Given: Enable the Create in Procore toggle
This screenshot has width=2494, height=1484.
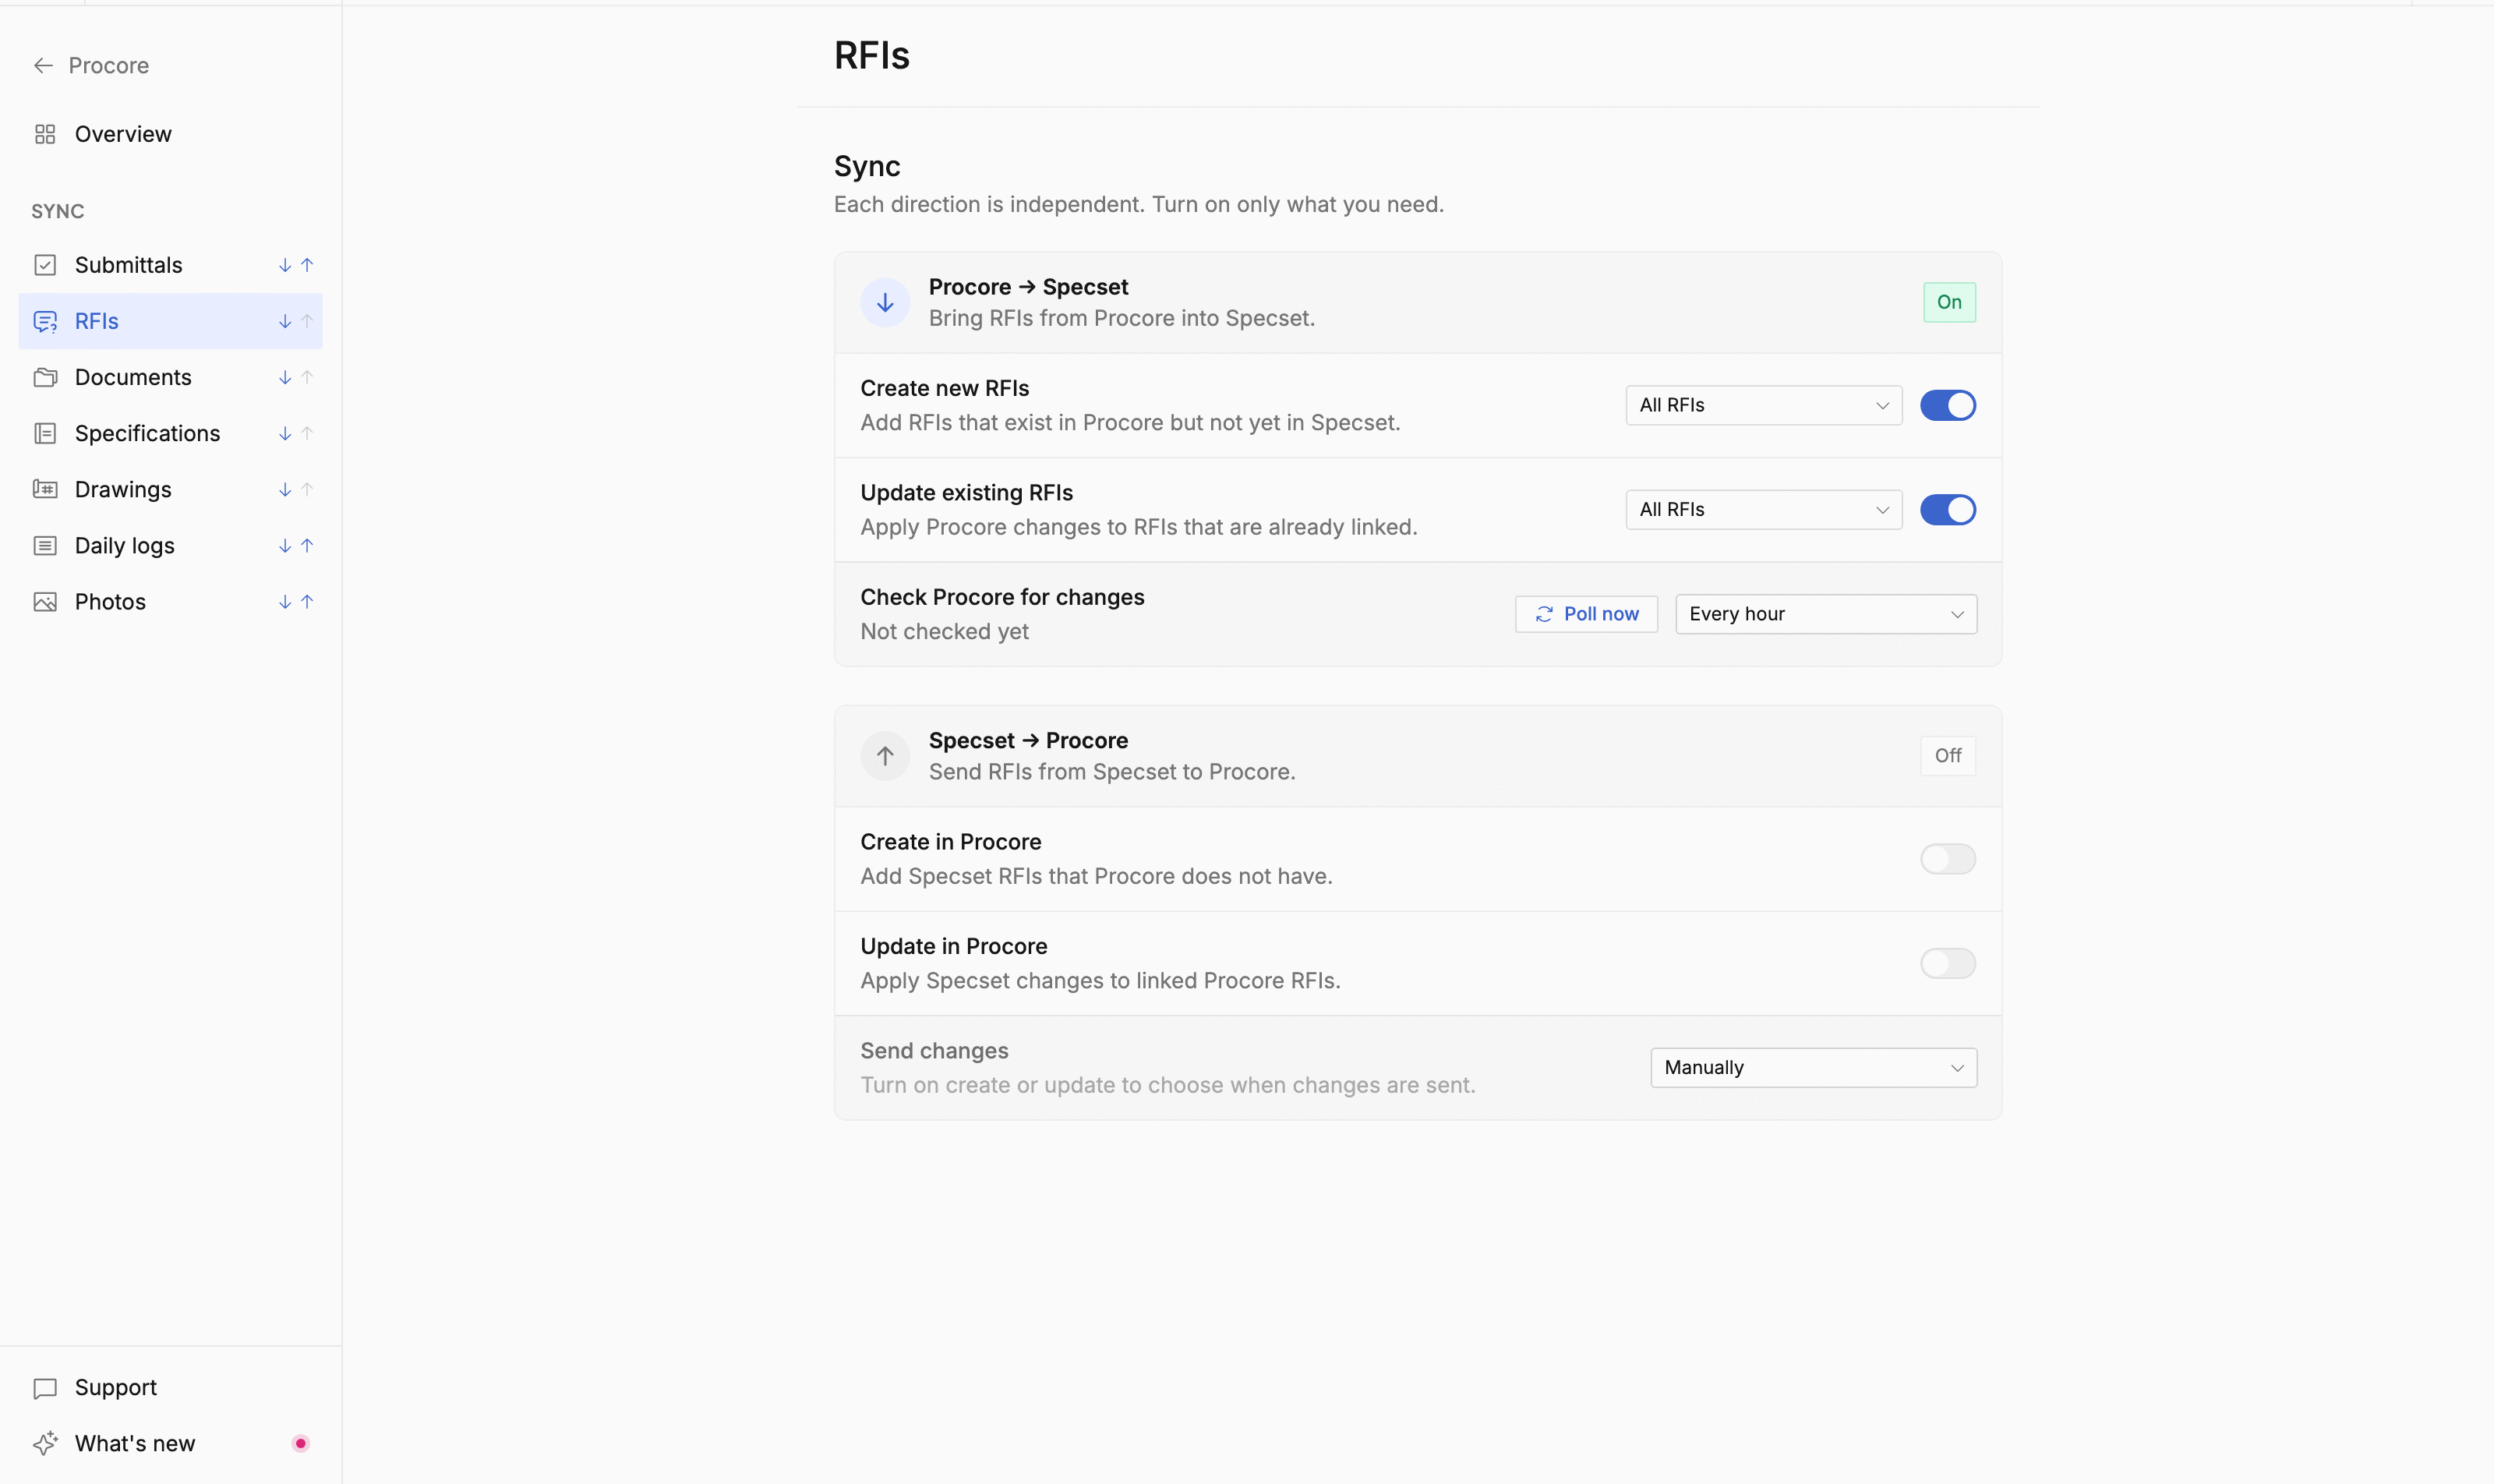Looking at the screenshot, I should pyautogui.click(x=1947, y=859).
